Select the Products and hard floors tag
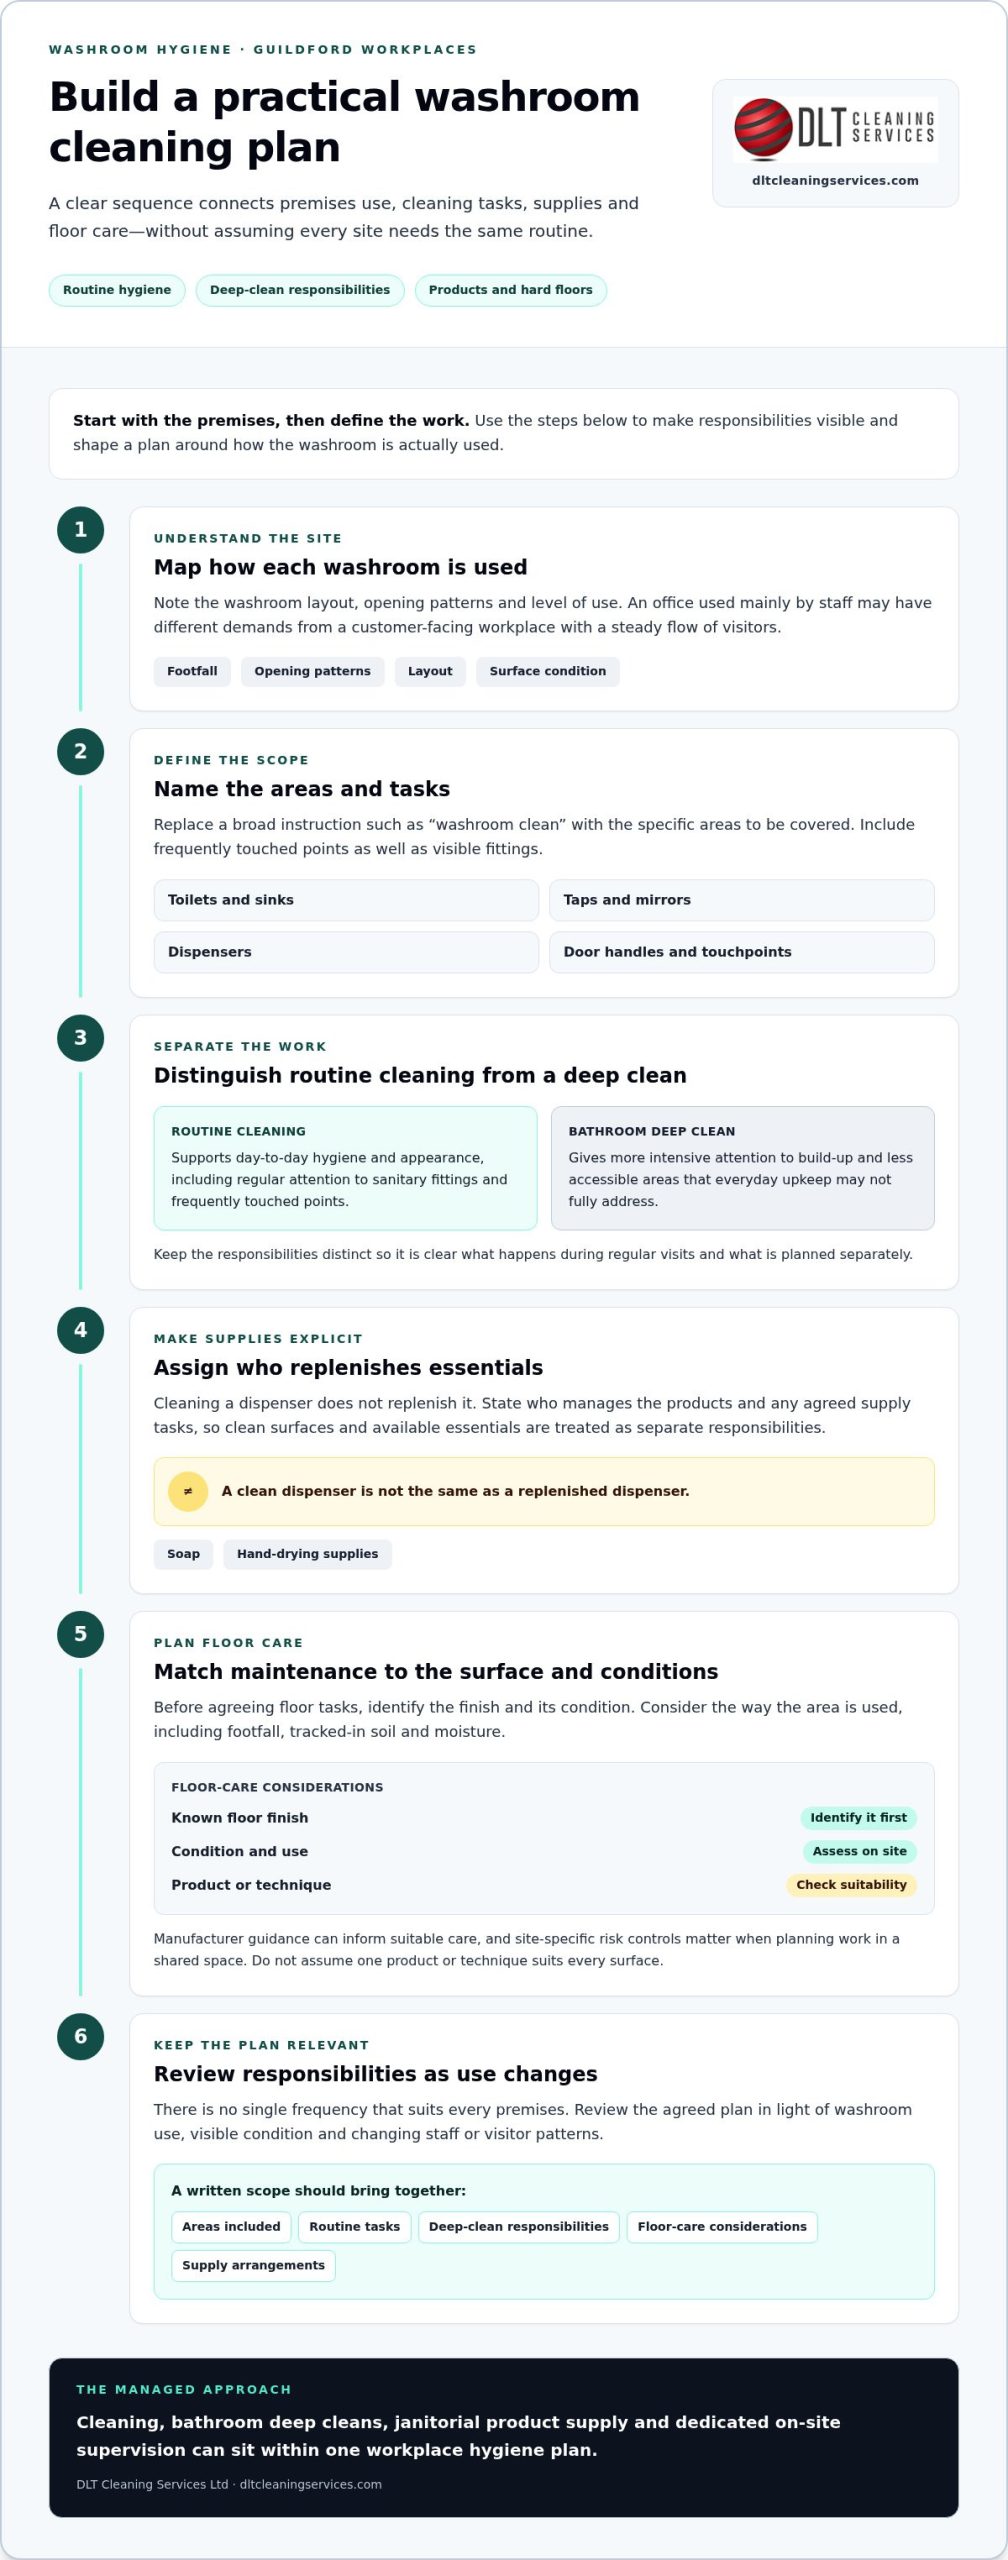The width and height of the screenshot is (1008, 2560). (511, 290)
